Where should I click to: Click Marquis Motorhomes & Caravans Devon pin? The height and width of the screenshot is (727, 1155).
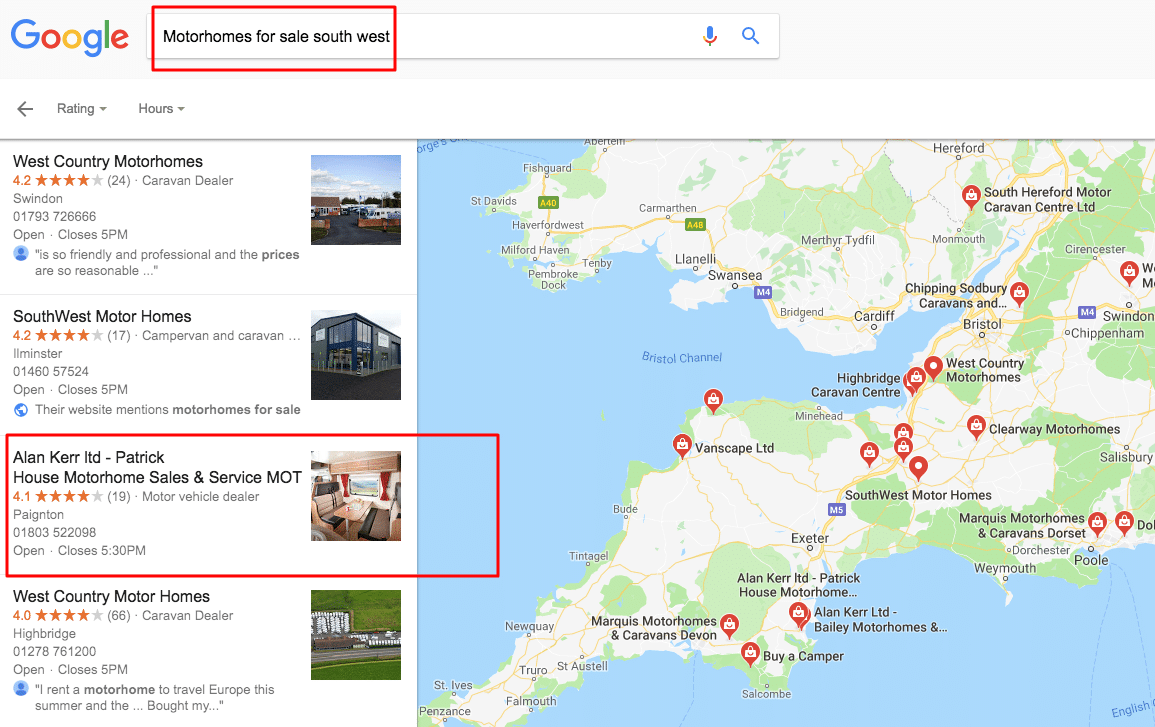[x=729, y=625]
